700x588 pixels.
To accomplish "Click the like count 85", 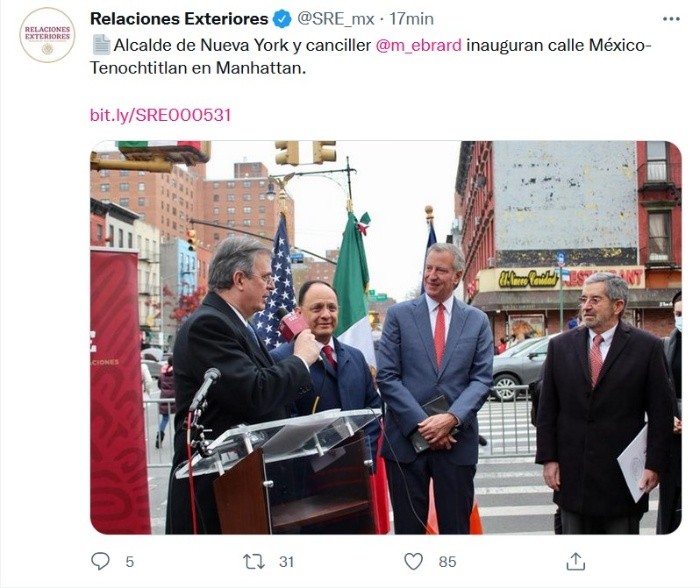I will click(x=447, y=562).
